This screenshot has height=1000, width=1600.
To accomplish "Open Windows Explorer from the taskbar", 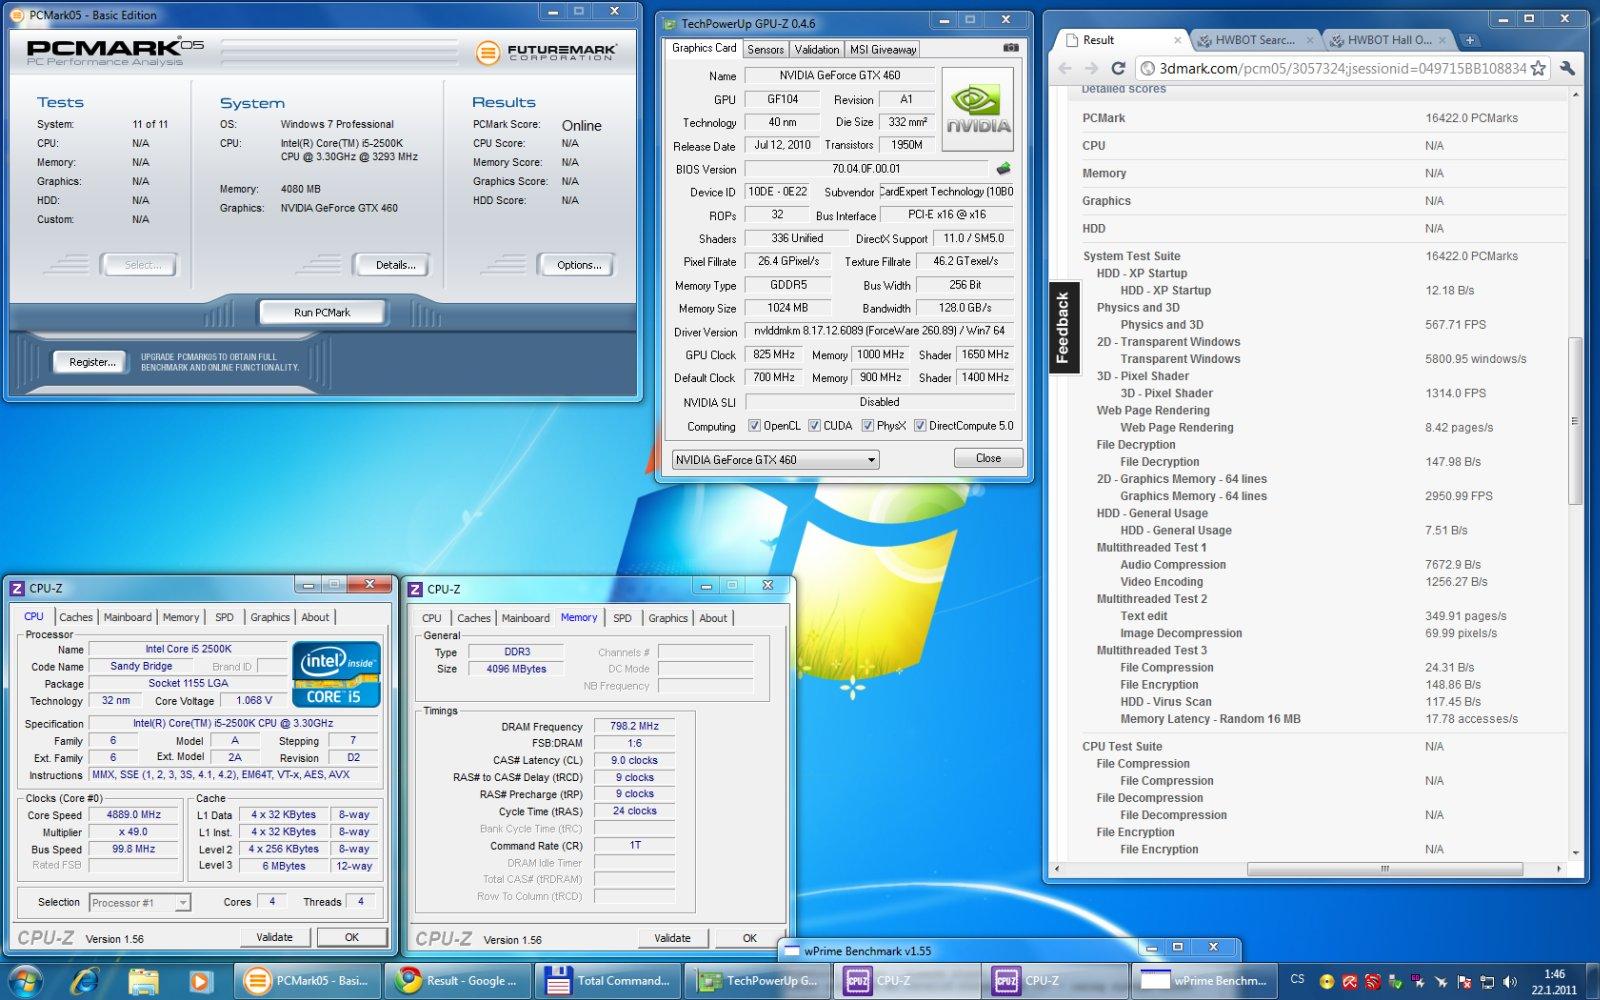I will (x=143, y=981).
